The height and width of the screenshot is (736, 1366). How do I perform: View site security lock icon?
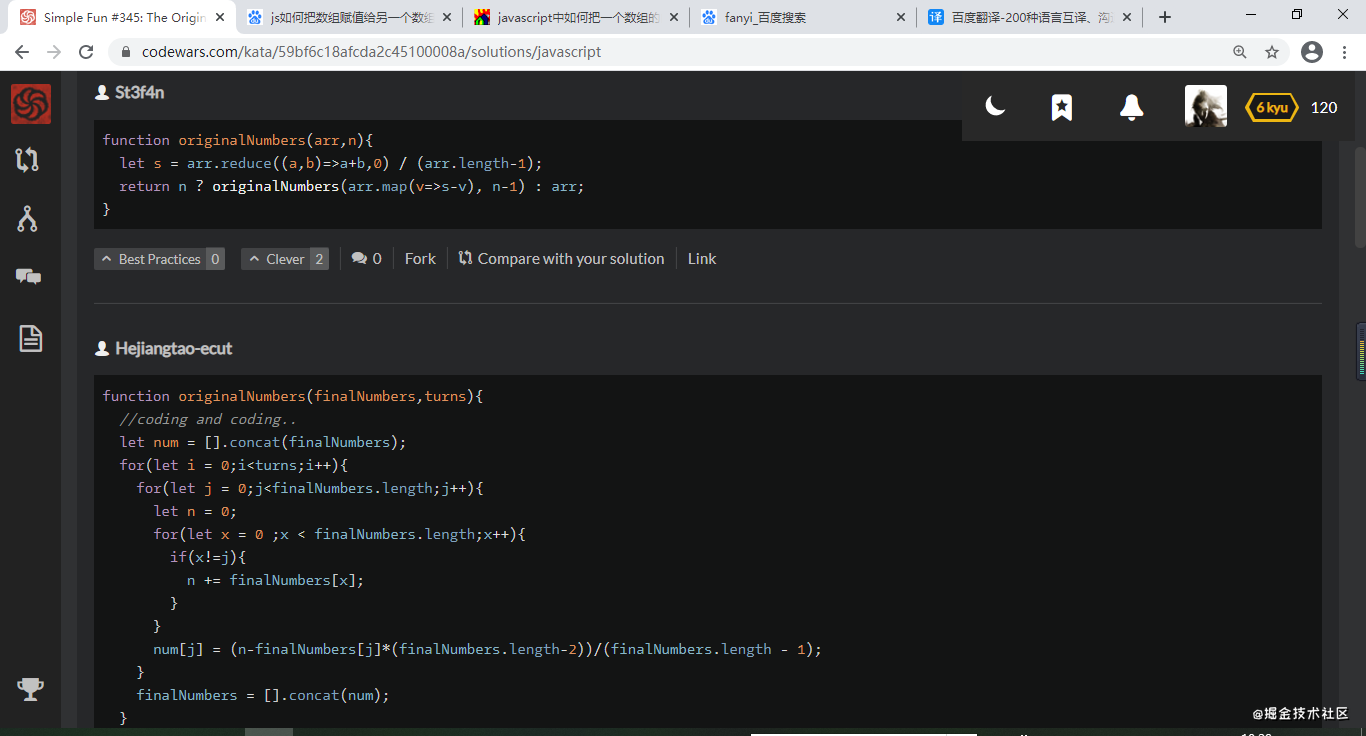pos(126,52)
